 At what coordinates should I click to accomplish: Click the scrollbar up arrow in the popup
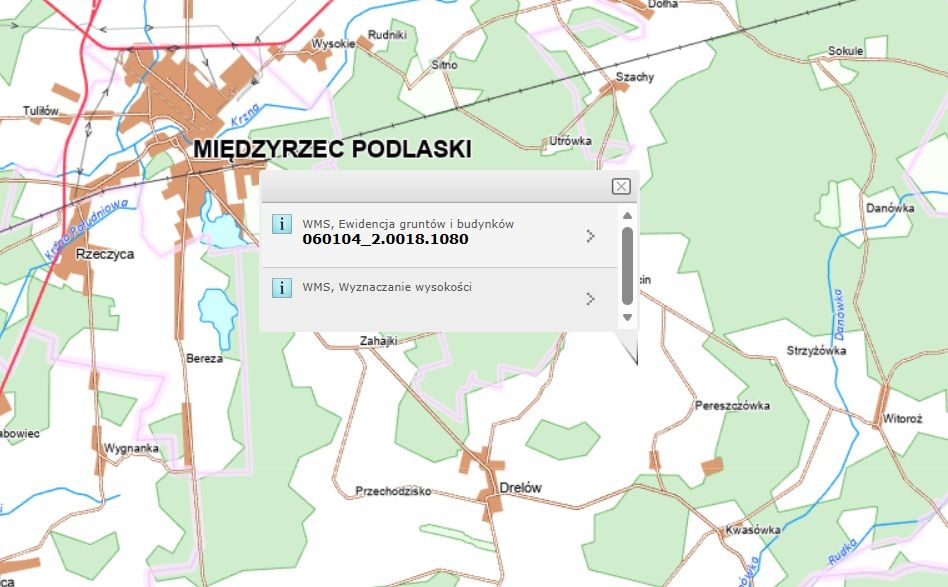tap(626, 215)
